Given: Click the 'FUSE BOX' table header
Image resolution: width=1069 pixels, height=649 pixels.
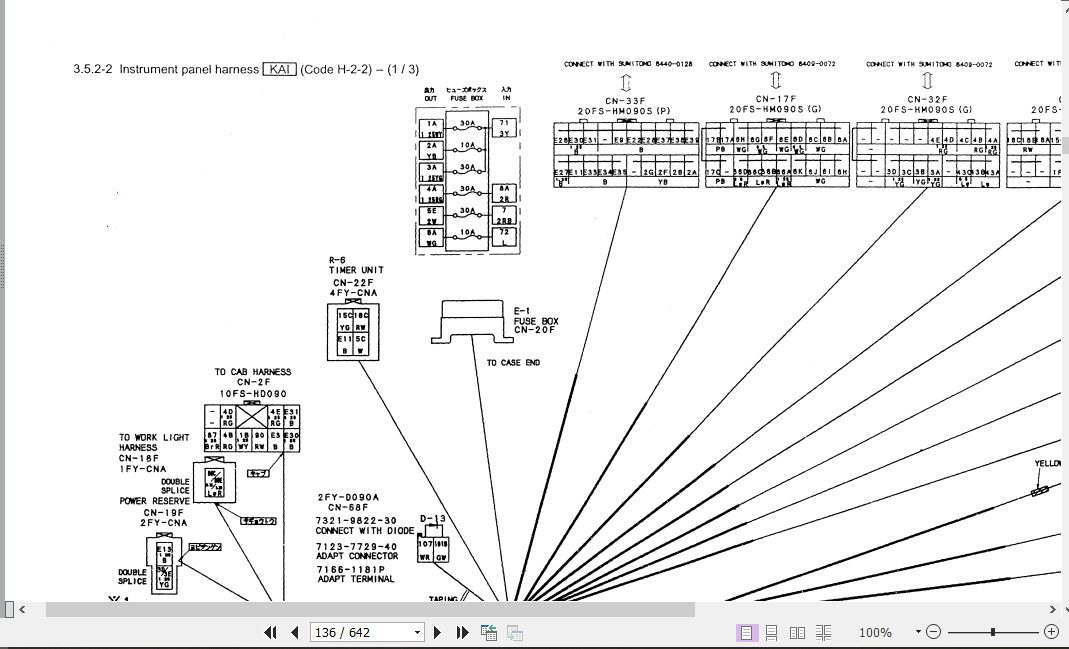Looking at the screenshot, I should pos(467,99).
